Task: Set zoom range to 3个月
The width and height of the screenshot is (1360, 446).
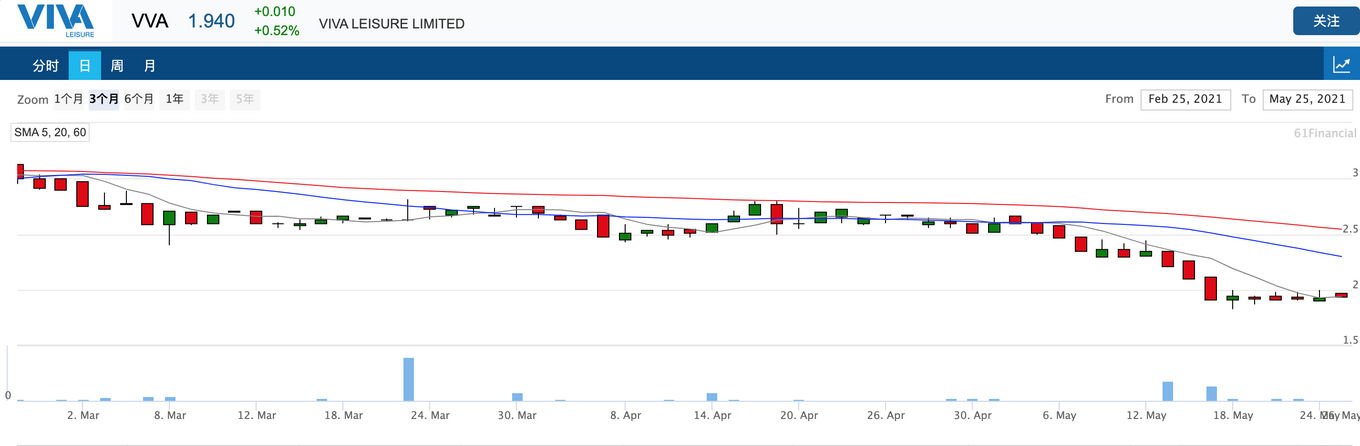Action: [104, 99]
